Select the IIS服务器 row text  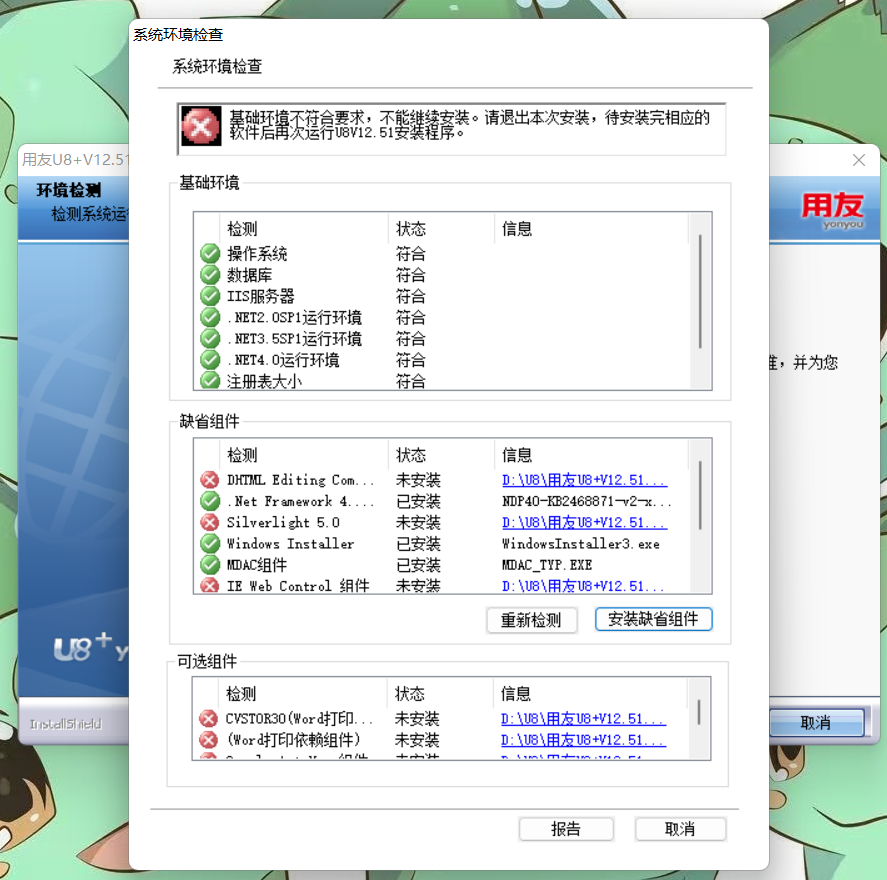[261, 296]
